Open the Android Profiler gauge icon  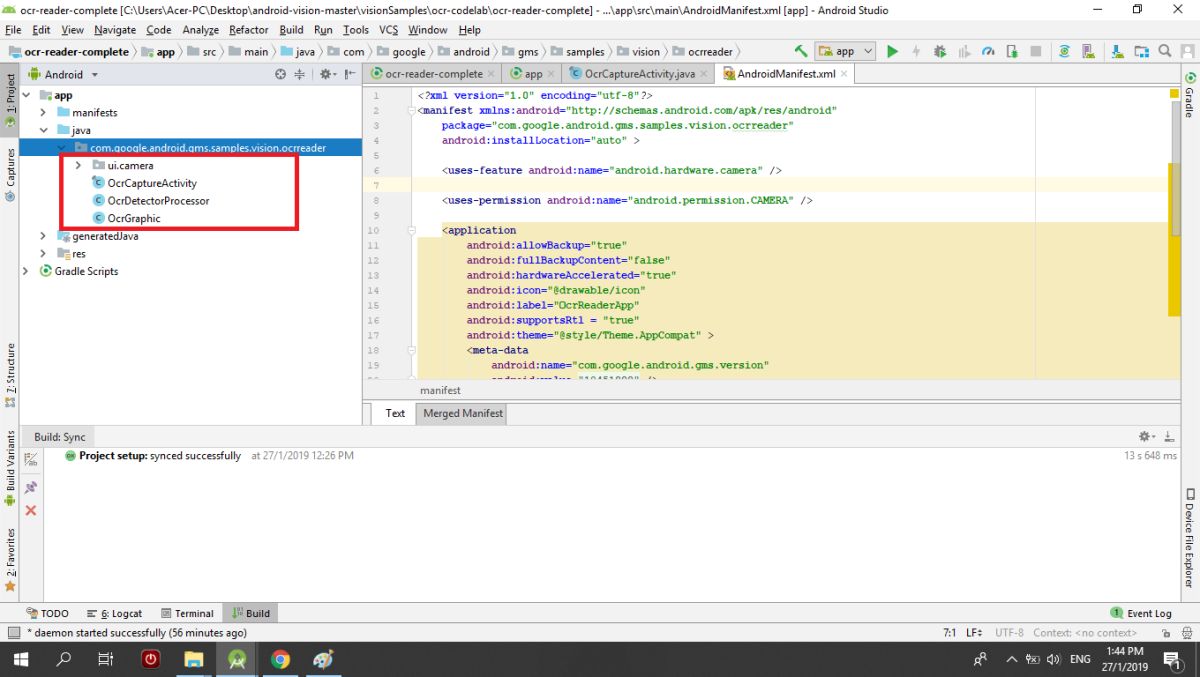pos(988,51)
